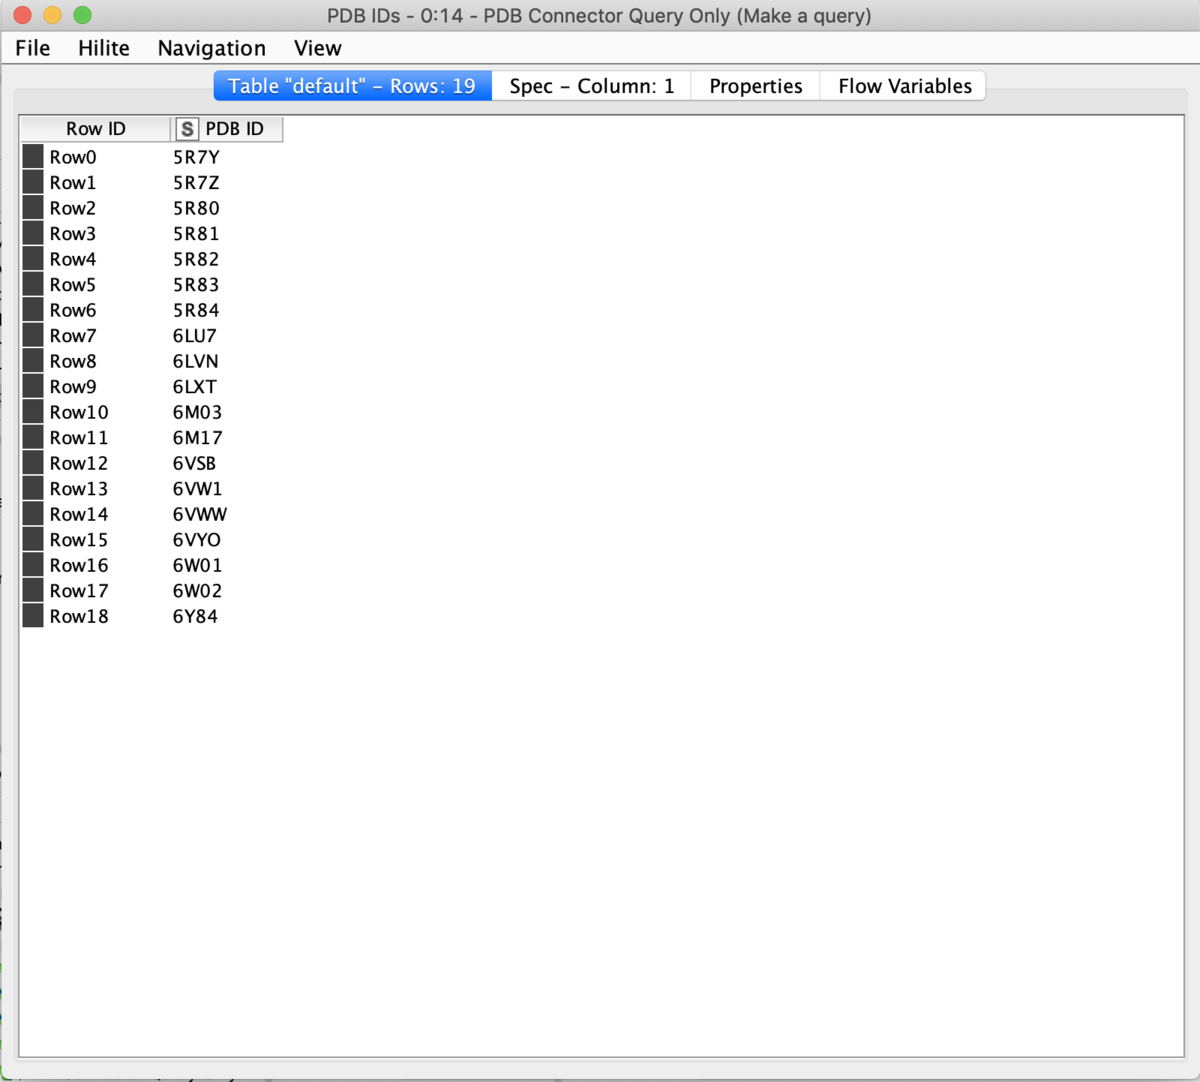Click PDB ID cell 5R81
The width and height of the screenshot is (1200, 1082).
pos(196,234)
